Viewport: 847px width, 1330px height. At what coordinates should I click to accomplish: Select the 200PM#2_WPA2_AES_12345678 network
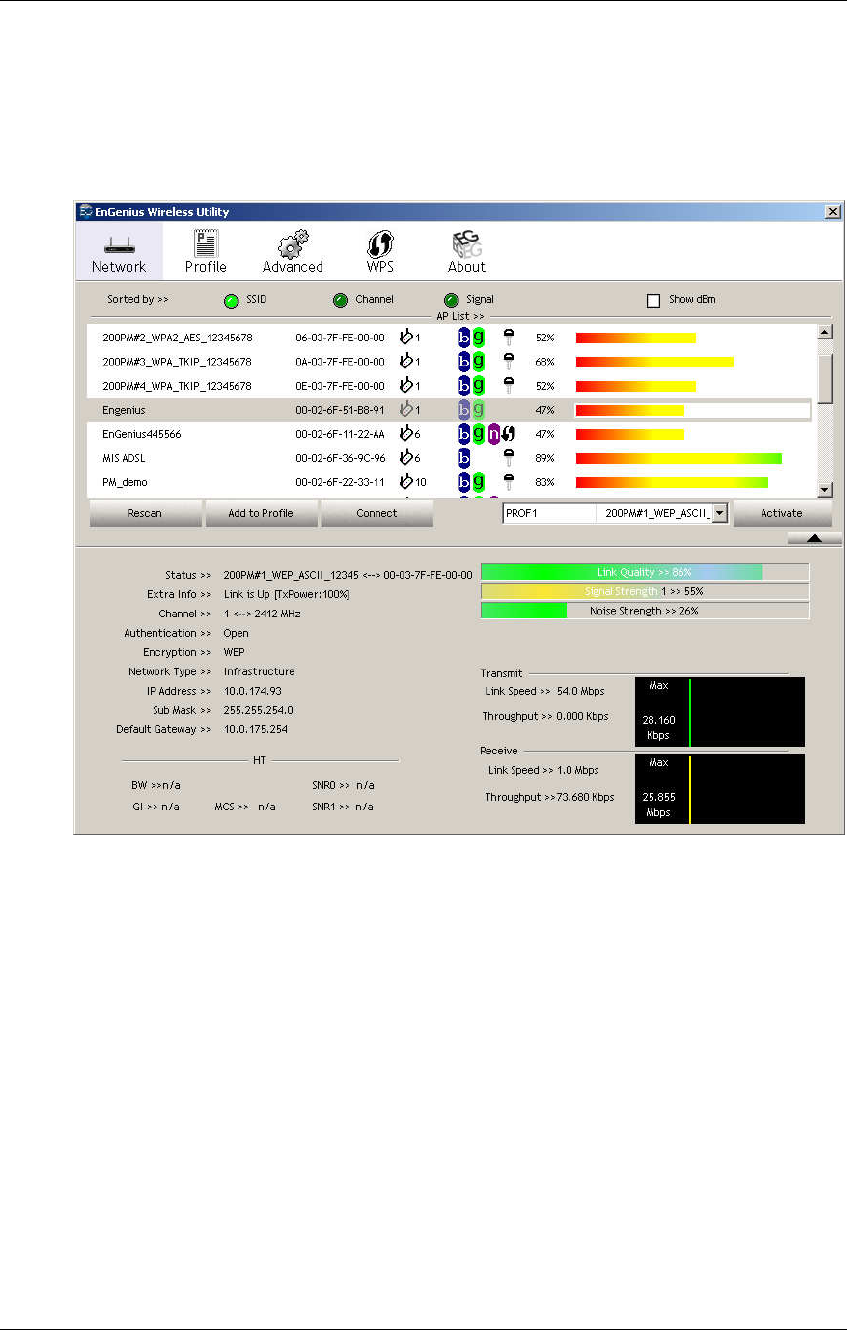click(450, 338)
